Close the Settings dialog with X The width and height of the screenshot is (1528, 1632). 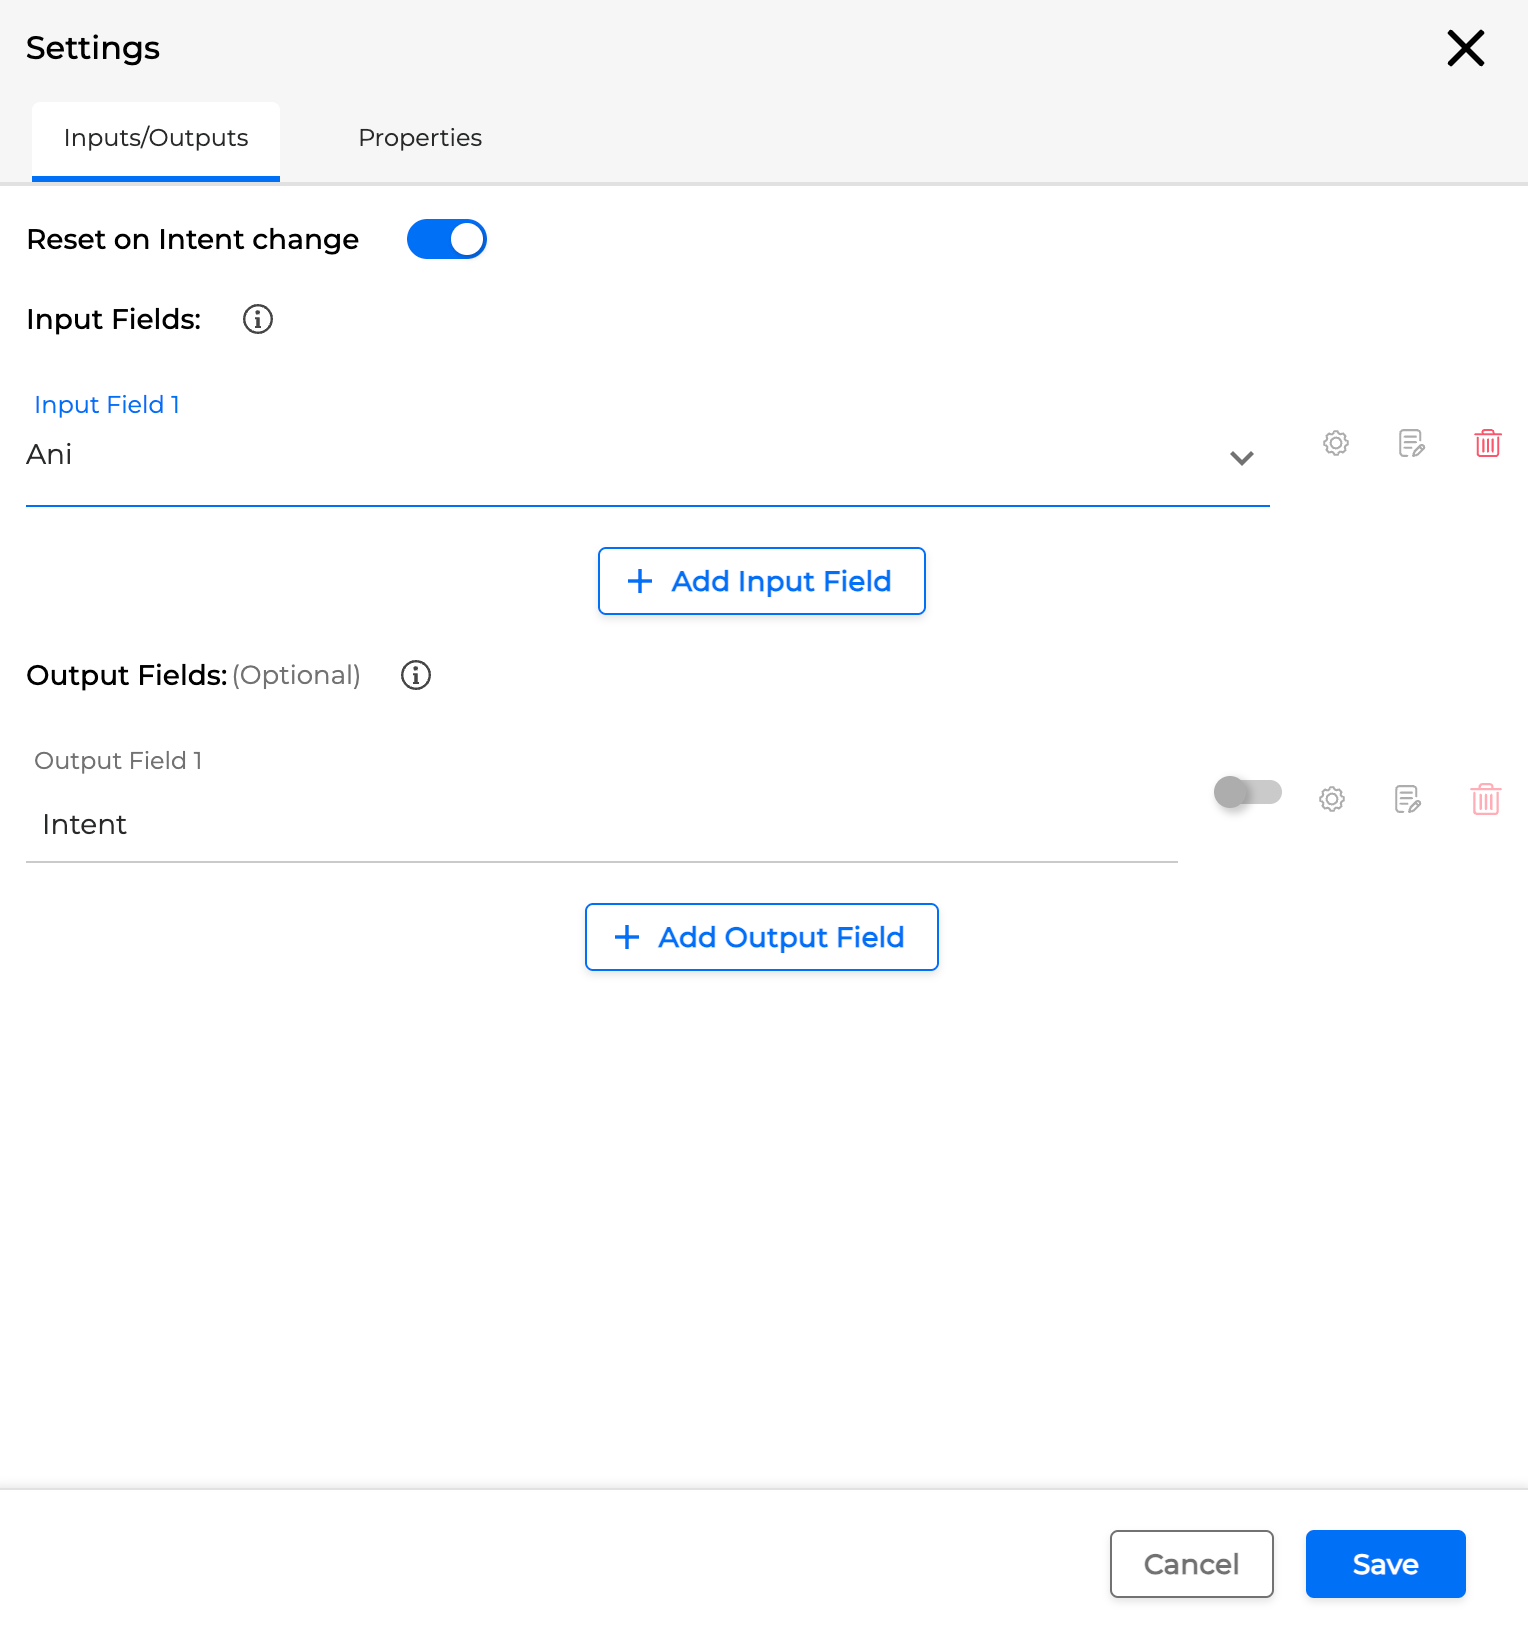[x=1465, y=48]
